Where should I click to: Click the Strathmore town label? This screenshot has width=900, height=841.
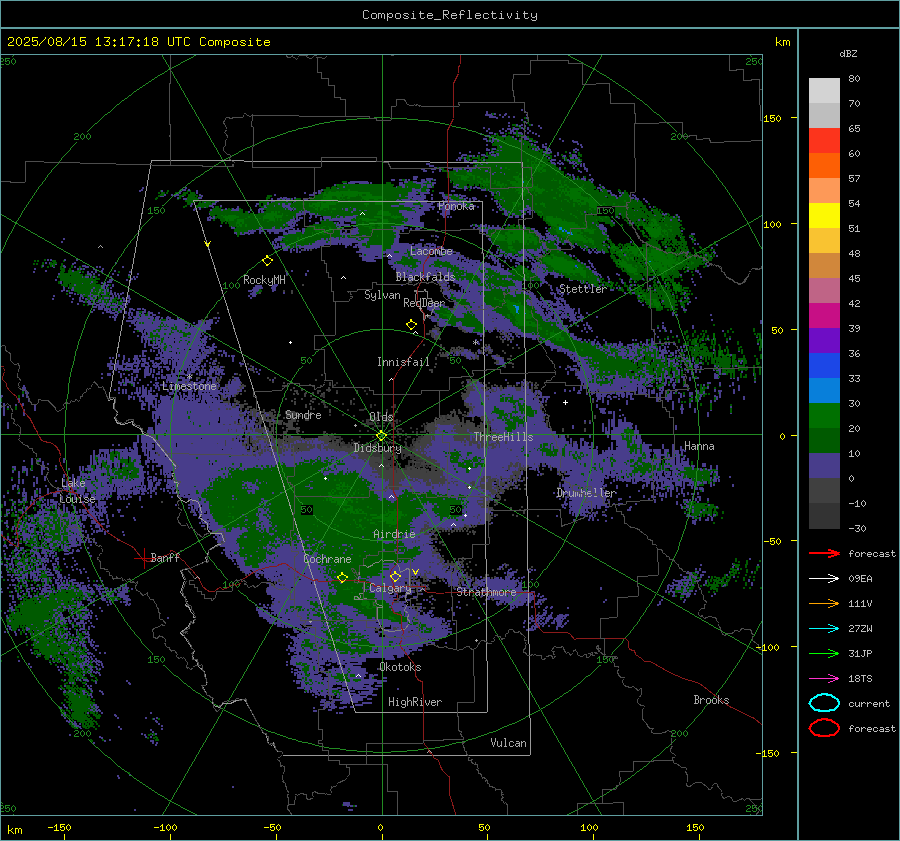[x=486, y=592]
